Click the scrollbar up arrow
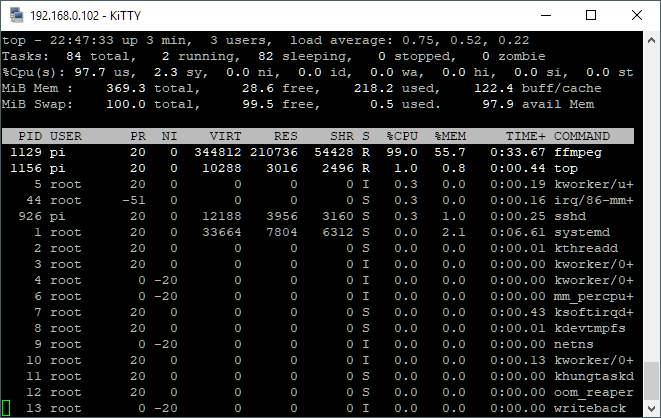Image resolution: width=661 pixels, height=418 pixels. [x=651, y=40]
